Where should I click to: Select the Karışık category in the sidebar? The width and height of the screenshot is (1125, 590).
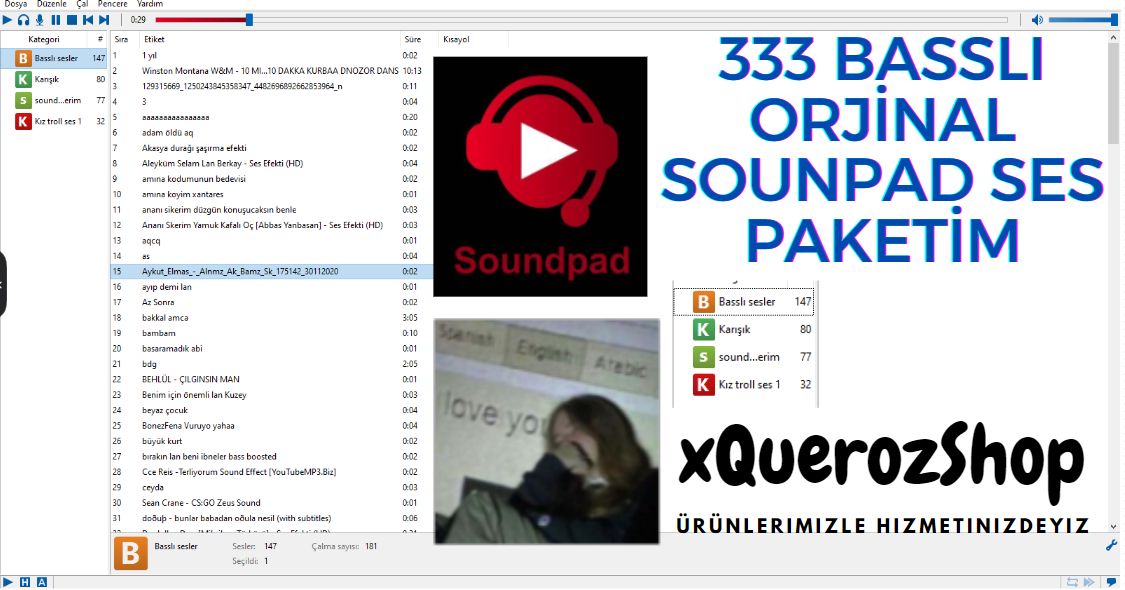pos(55,79)
